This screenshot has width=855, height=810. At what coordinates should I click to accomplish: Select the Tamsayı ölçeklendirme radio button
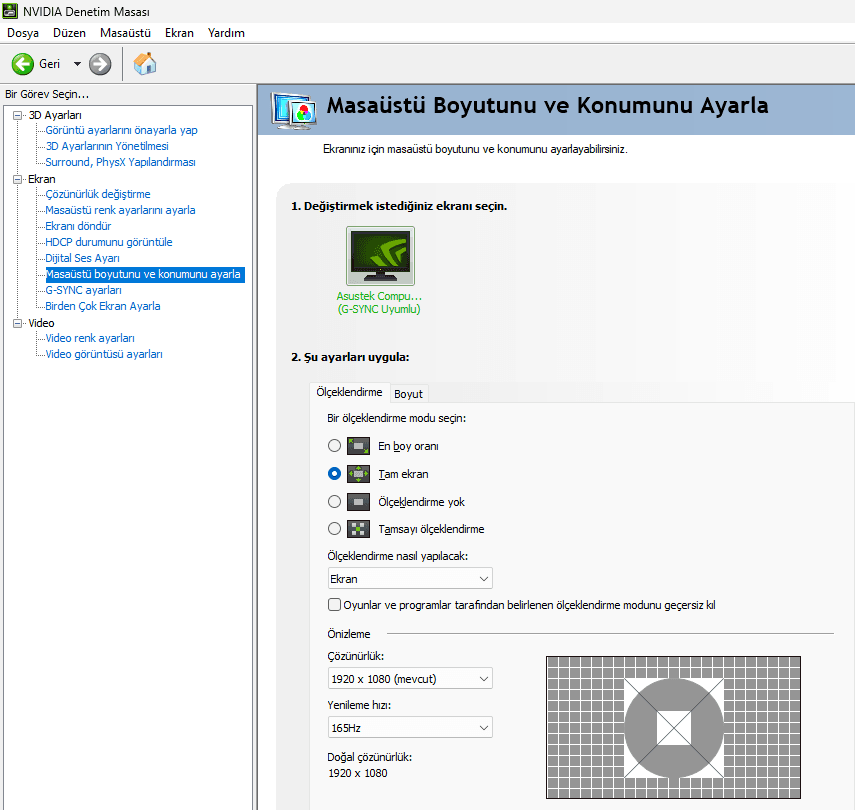334,529
